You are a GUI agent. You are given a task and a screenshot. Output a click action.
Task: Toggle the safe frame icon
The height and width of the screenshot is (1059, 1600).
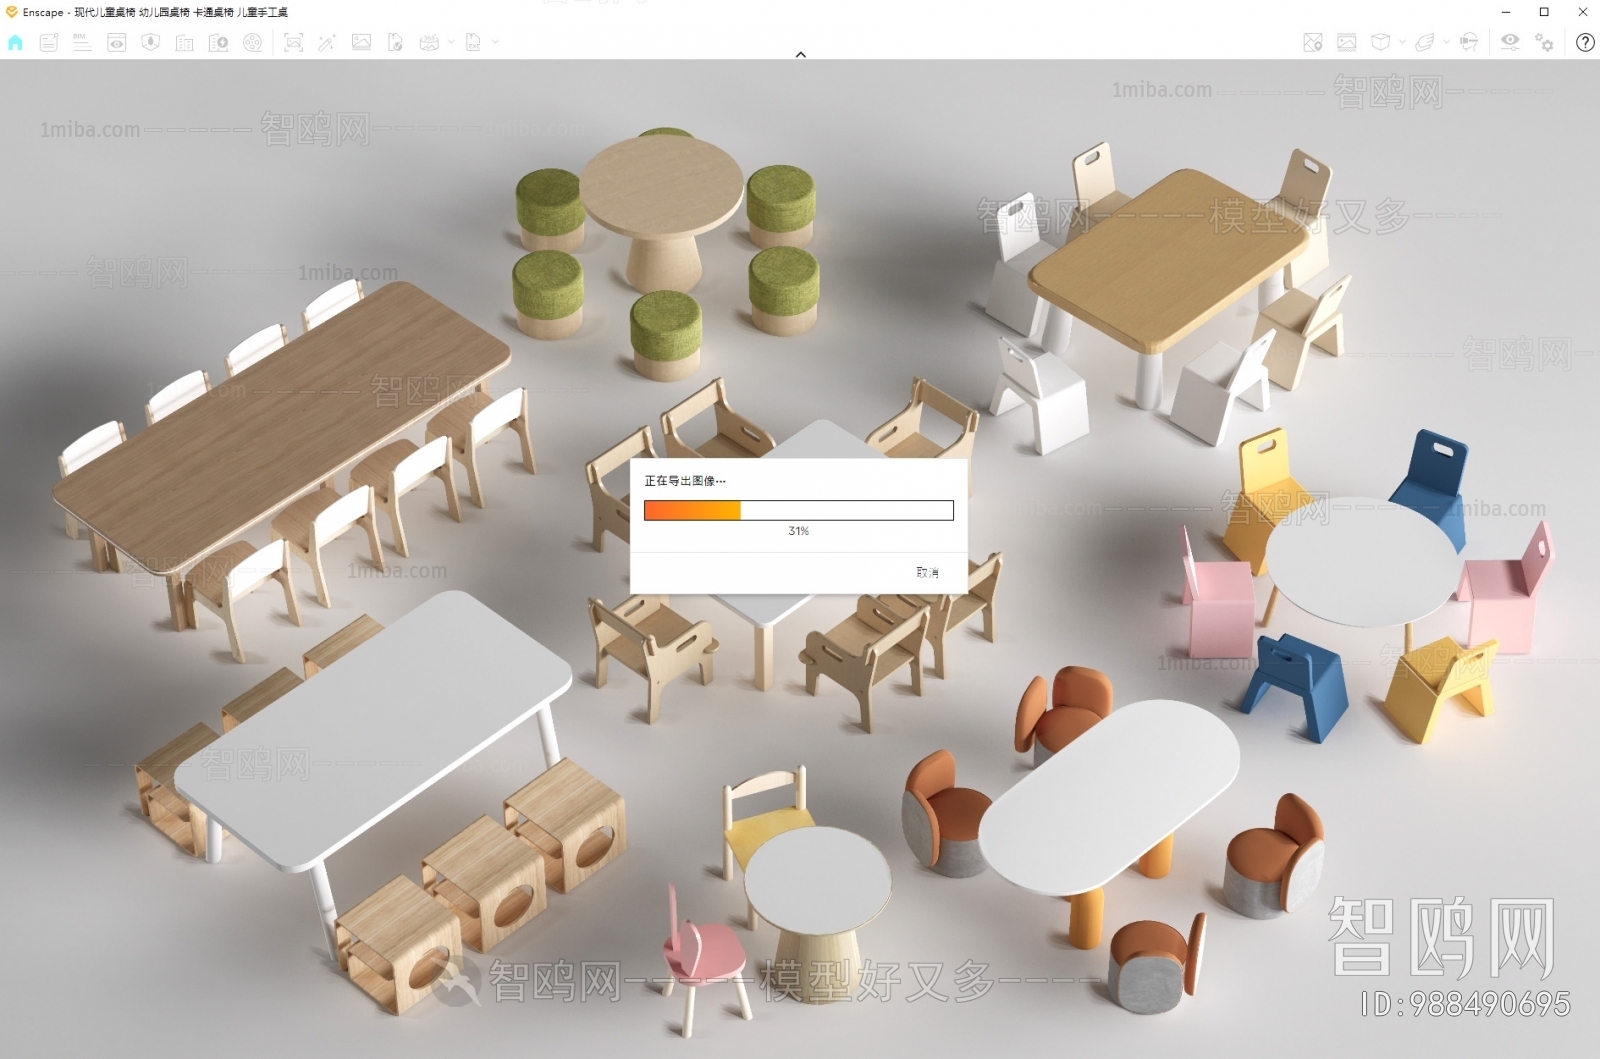tap(1347, 42)
